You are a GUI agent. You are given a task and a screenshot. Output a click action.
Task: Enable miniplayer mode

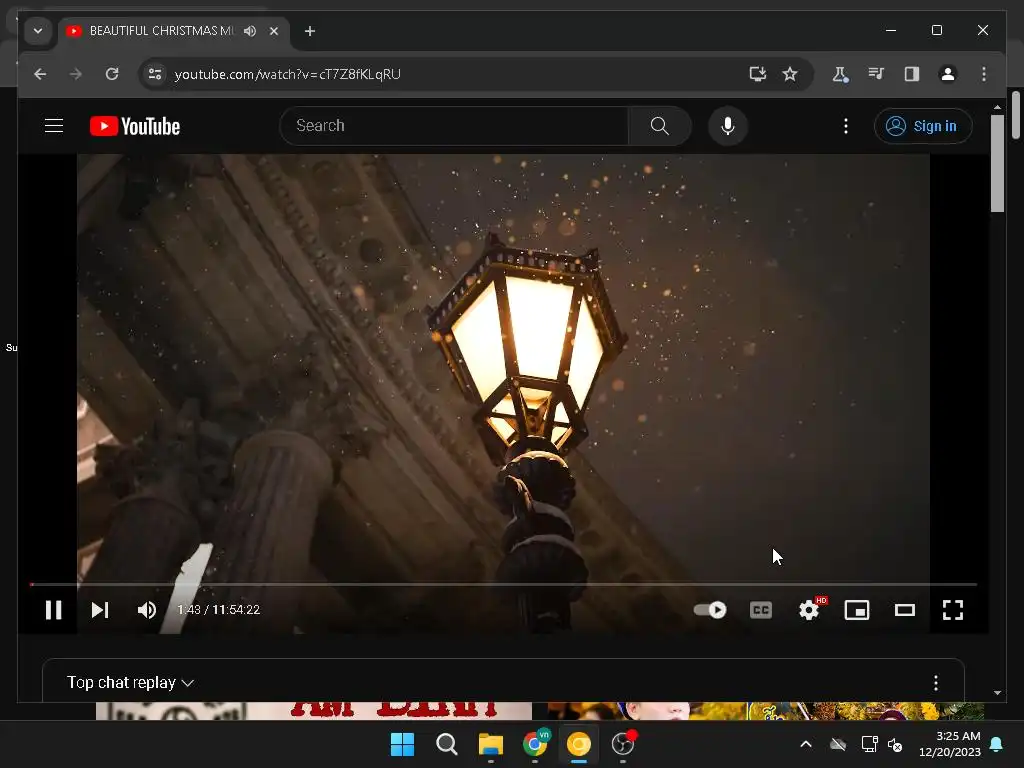pyautogui.click(x=857, y=610)
